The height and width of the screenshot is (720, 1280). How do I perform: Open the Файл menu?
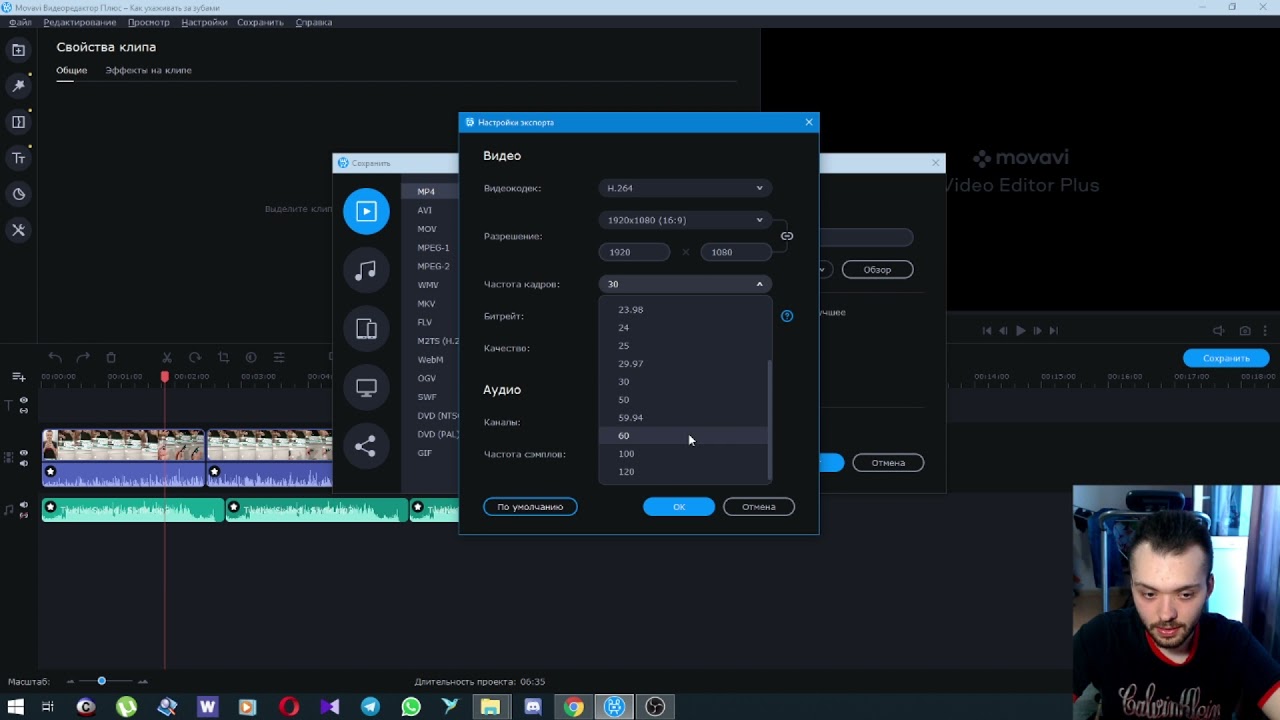point(20,22)
